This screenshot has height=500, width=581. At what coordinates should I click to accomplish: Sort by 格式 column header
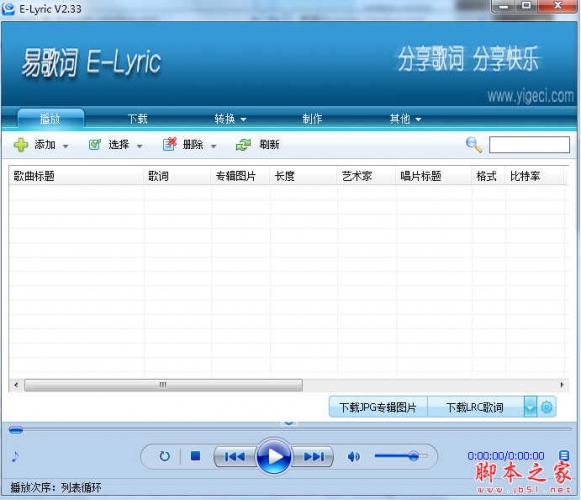[488, 176]
